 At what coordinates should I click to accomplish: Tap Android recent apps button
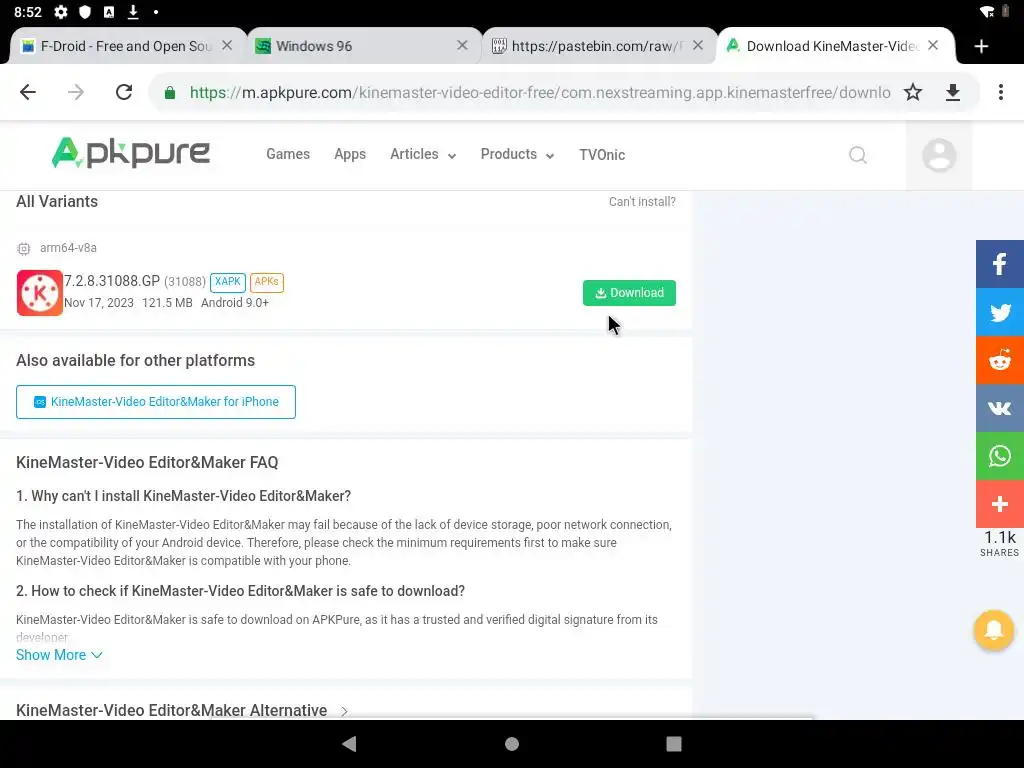tap(673, 744)
